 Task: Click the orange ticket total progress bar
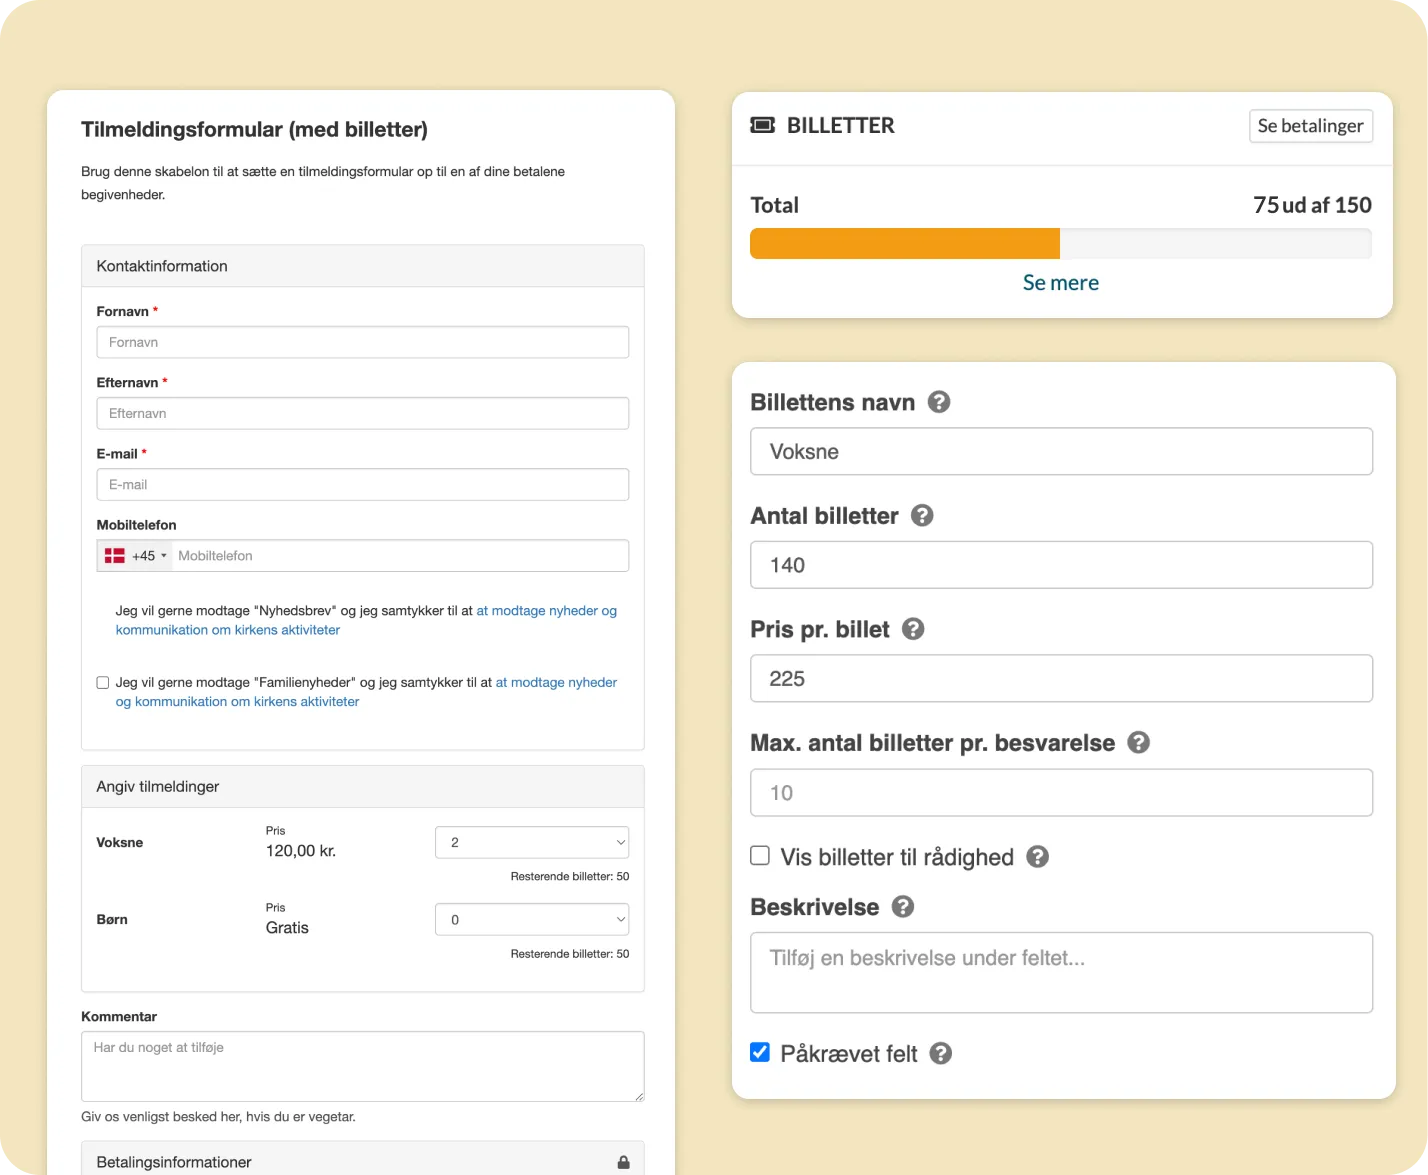click(x=905, y=244)
